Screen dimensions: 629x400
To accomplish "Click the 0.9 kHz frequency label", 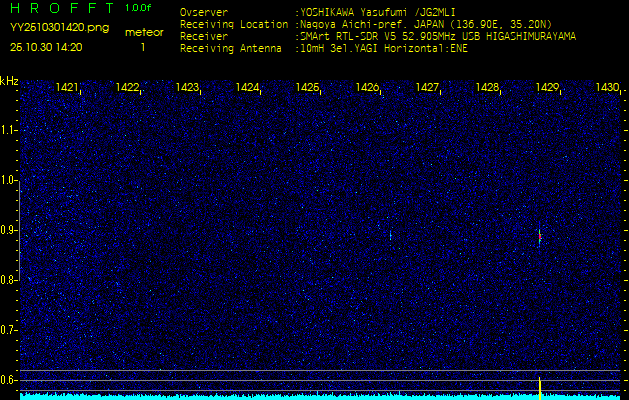I will 8,230.
